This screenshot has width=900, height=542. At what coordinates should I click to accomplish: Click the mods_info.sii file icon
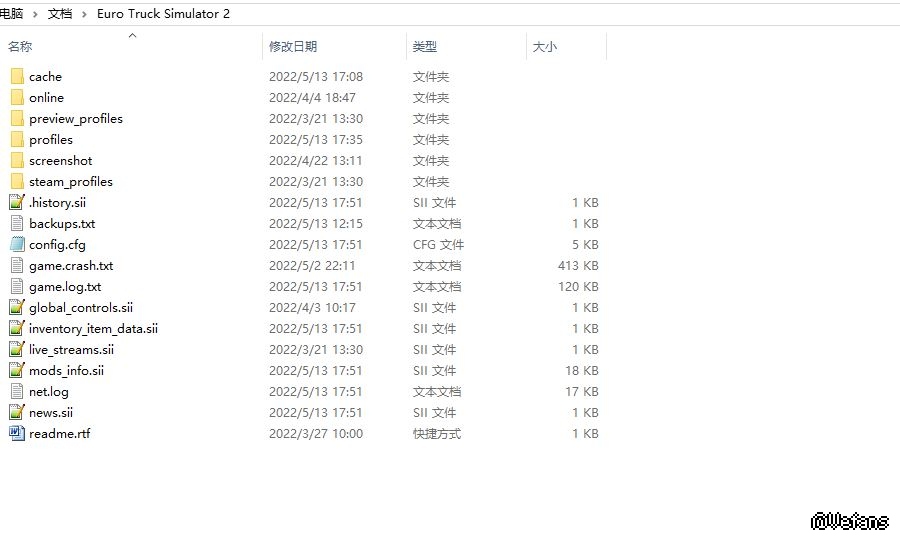tap(17, 371)
